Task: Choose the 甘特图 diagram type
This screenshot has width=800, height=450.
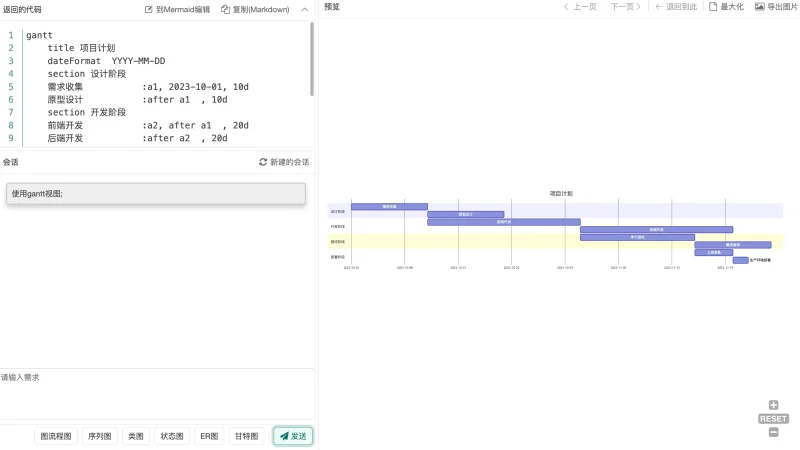Action: click(x=246, y=436)
